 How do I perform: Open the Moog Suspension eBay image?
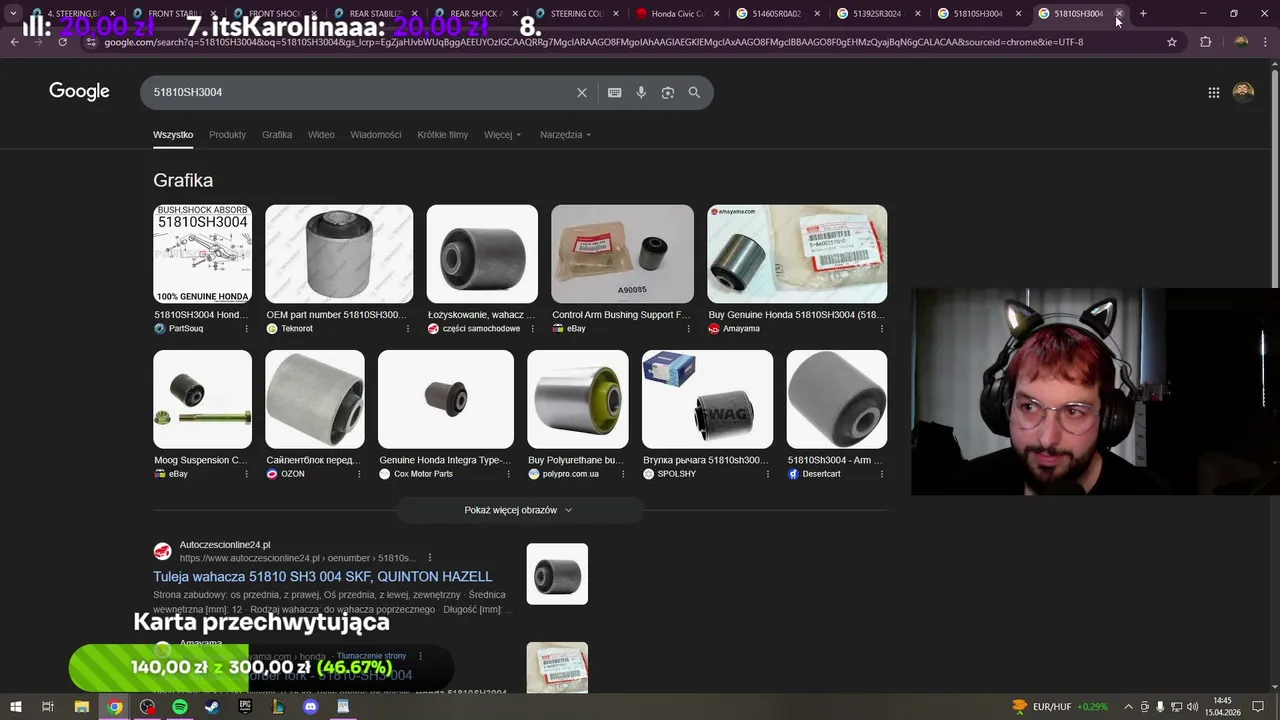point(202,399)
